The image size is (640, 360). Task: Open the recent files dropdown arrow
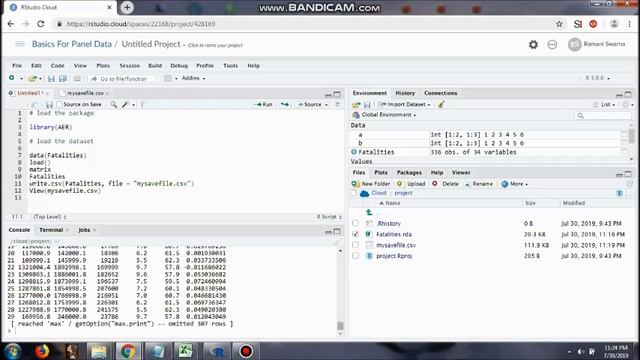pyautogui.click(x=40, y=78)
